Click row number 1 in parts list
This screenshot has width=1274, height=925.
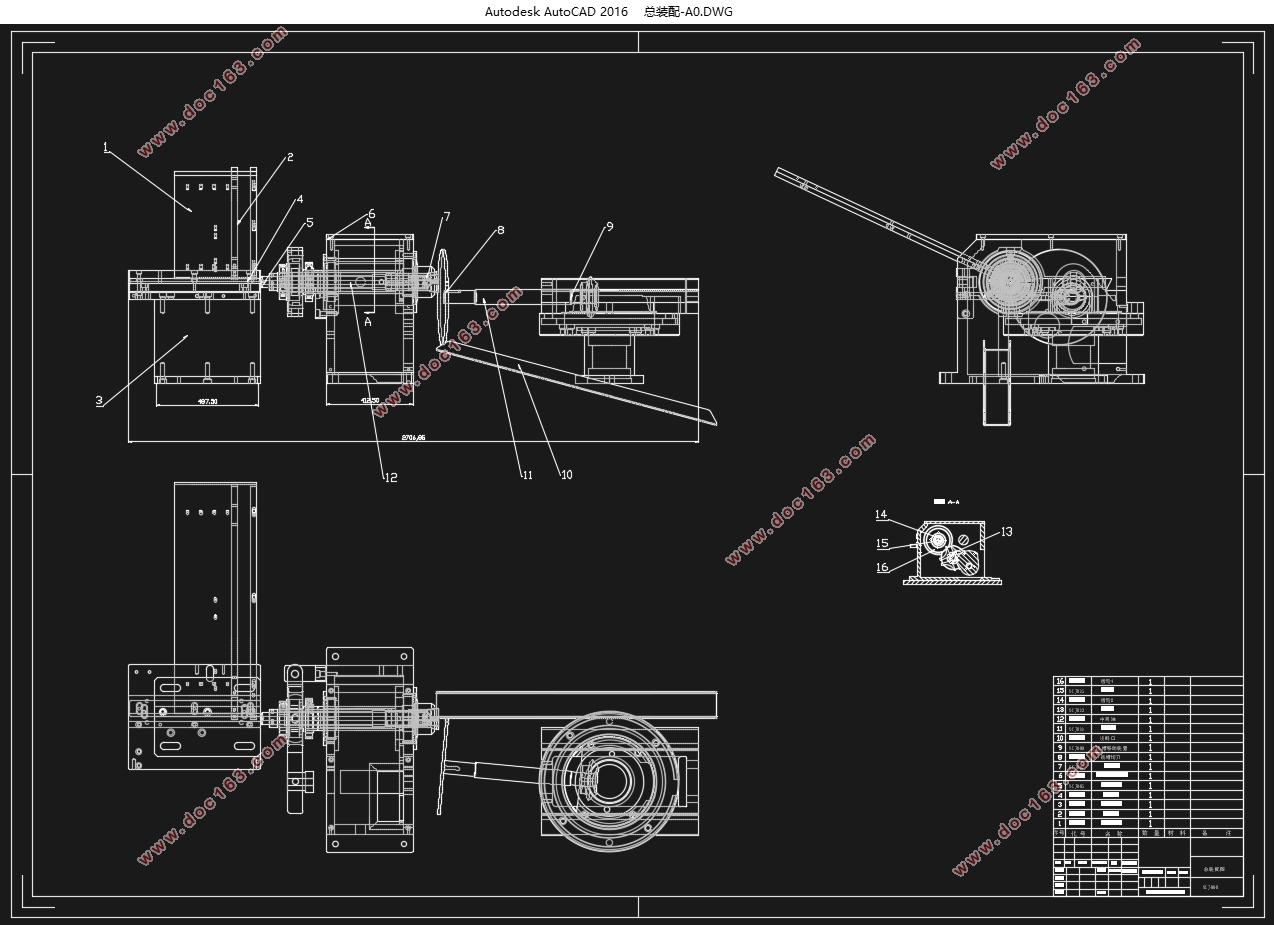coord(1060,823)
